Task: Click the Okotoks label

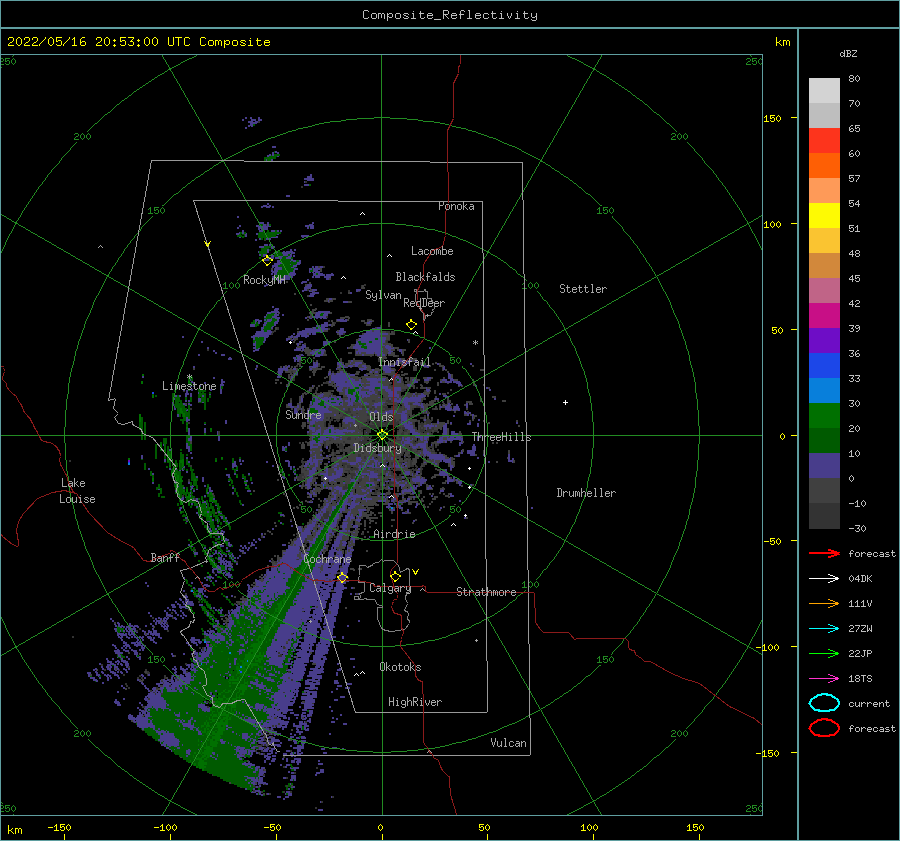Action: coord(400,667)
